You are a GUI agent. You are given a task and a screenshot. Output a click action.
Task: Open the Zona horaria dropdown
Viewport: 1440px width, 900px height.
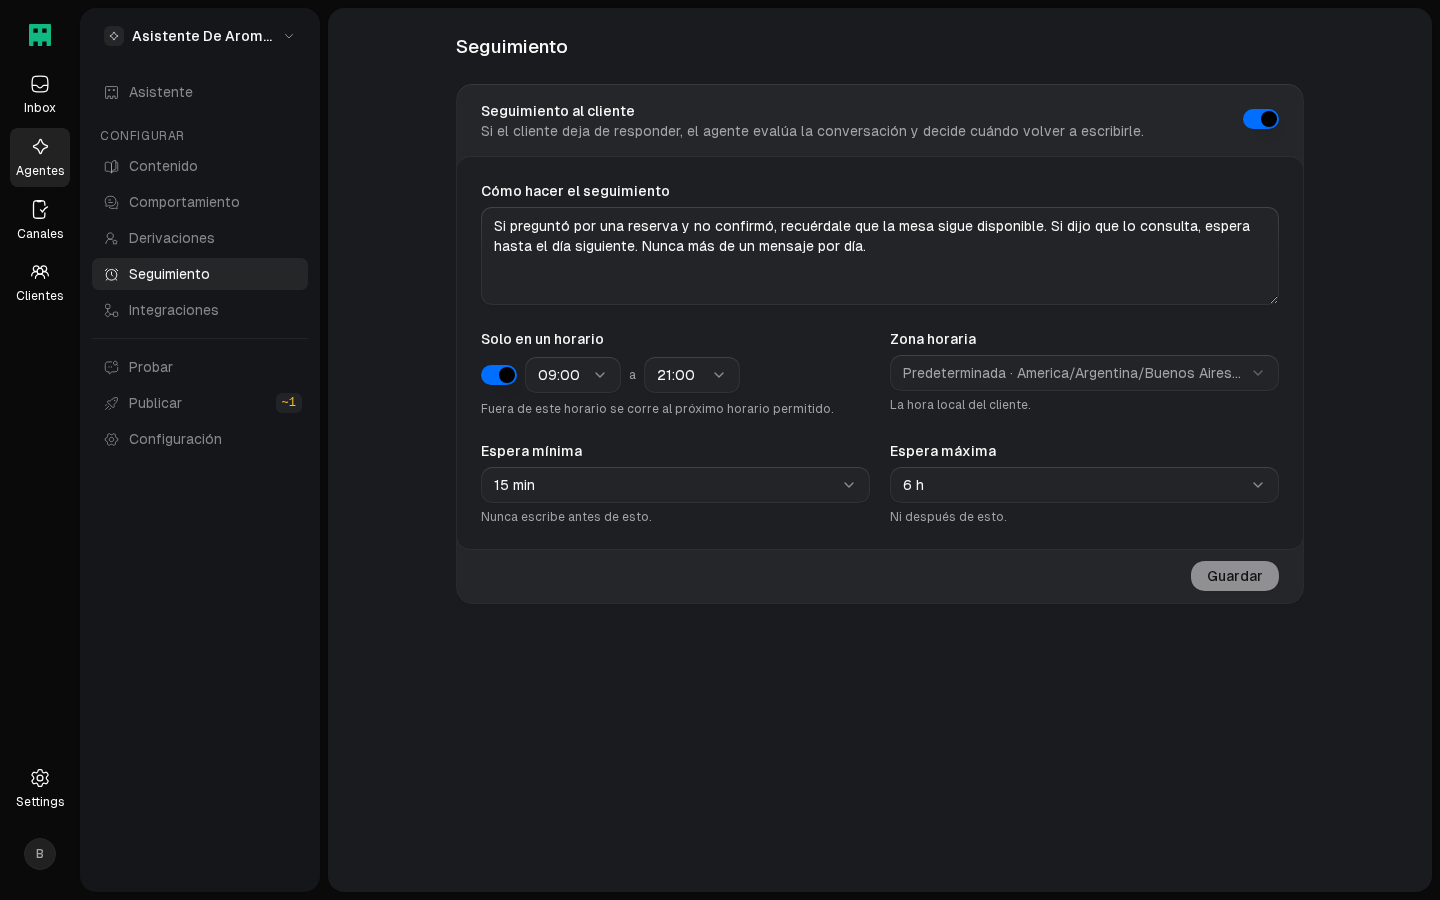(x=1084, y=373)
